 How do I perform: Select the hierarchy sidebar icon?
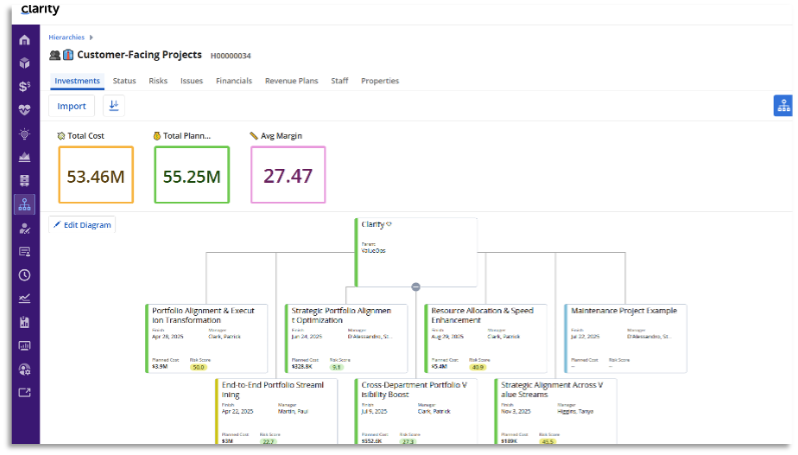[x=24, y=205]
